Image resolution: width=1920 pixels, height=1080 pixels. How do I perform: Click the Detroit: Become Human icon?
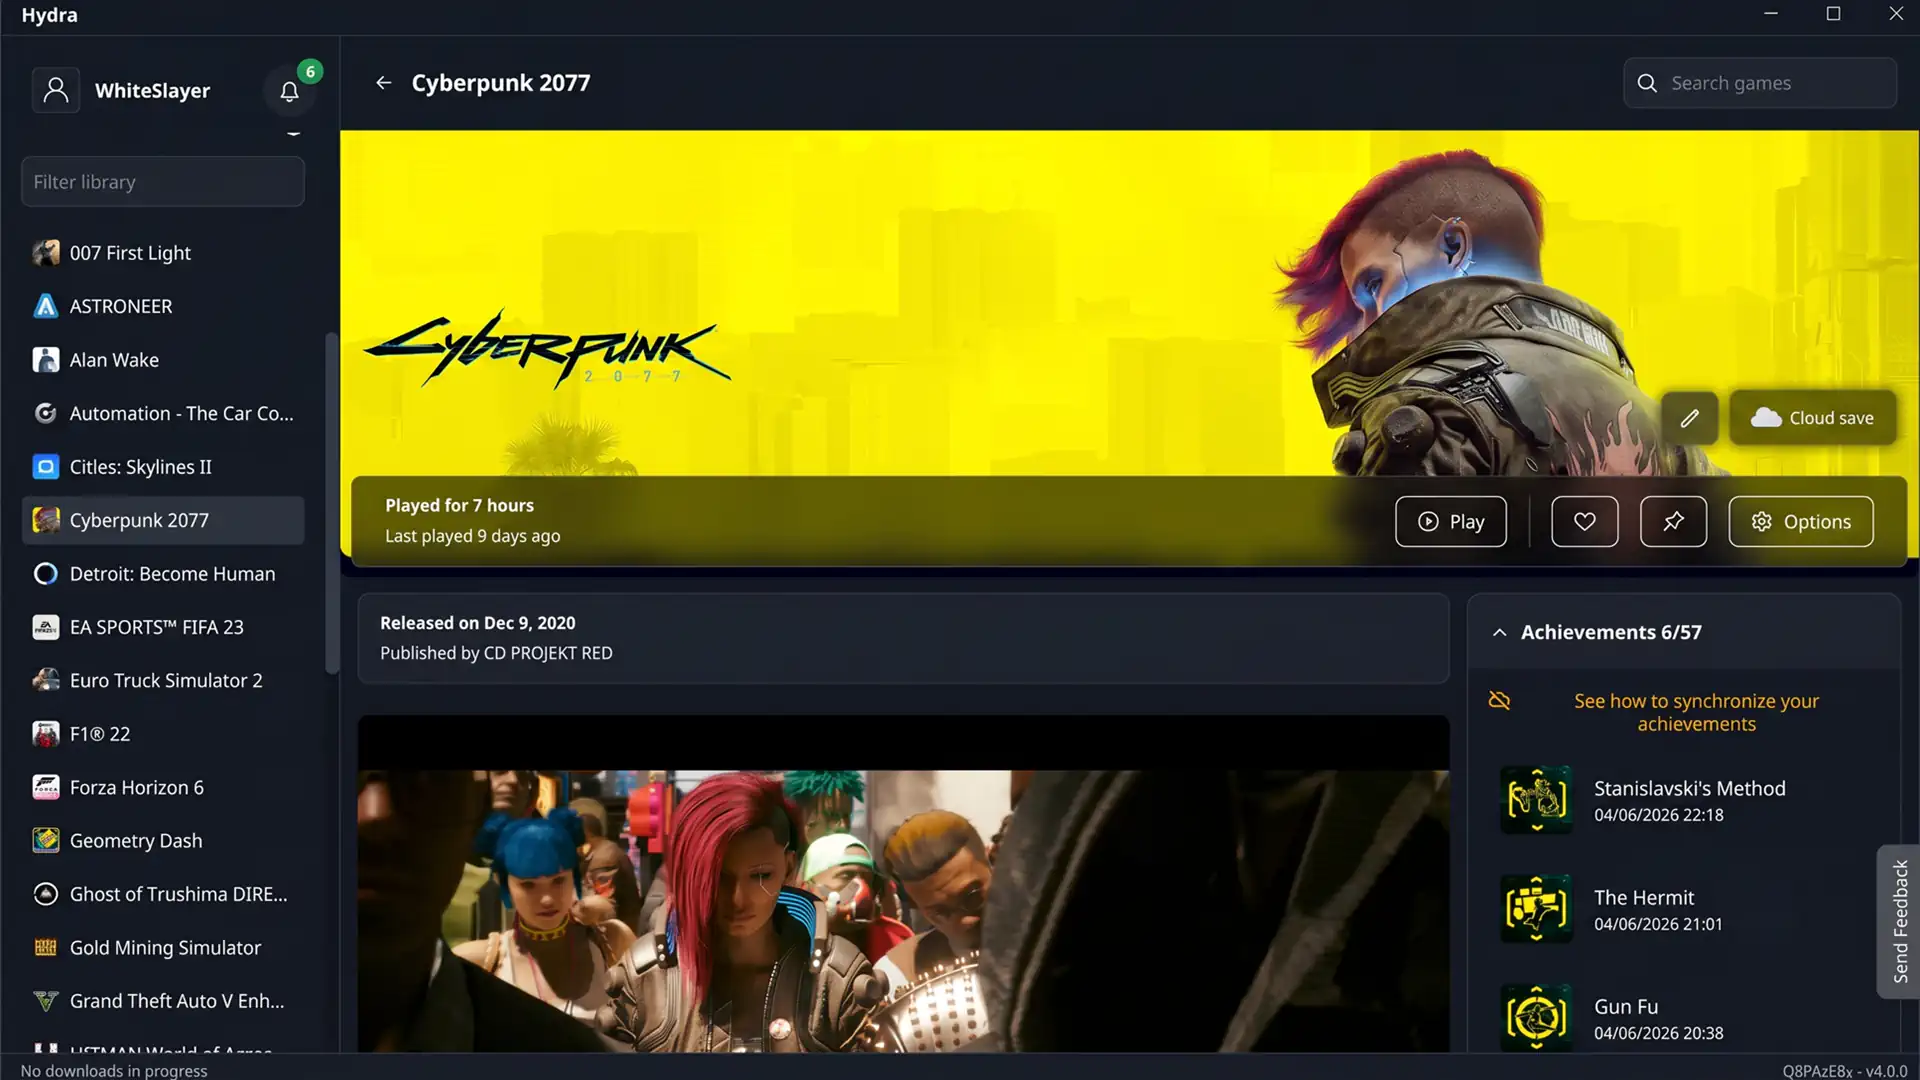click(46, 574)
